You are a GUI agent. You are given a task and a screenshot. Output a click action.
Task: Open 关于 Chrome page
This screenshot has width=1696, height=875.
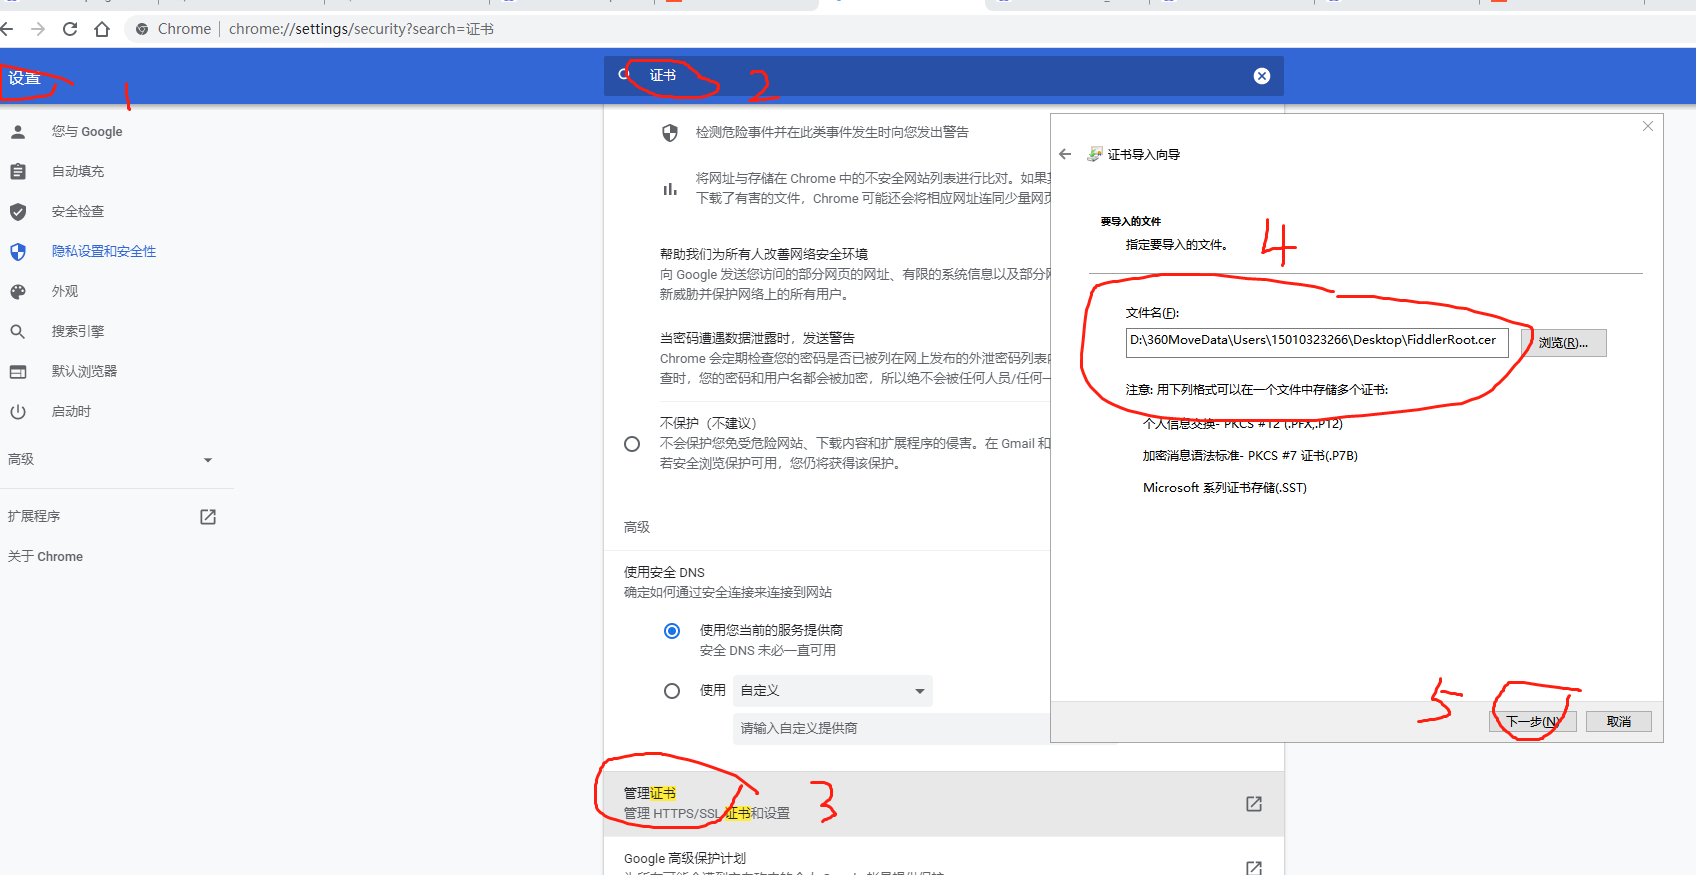(x=46, y=556)
